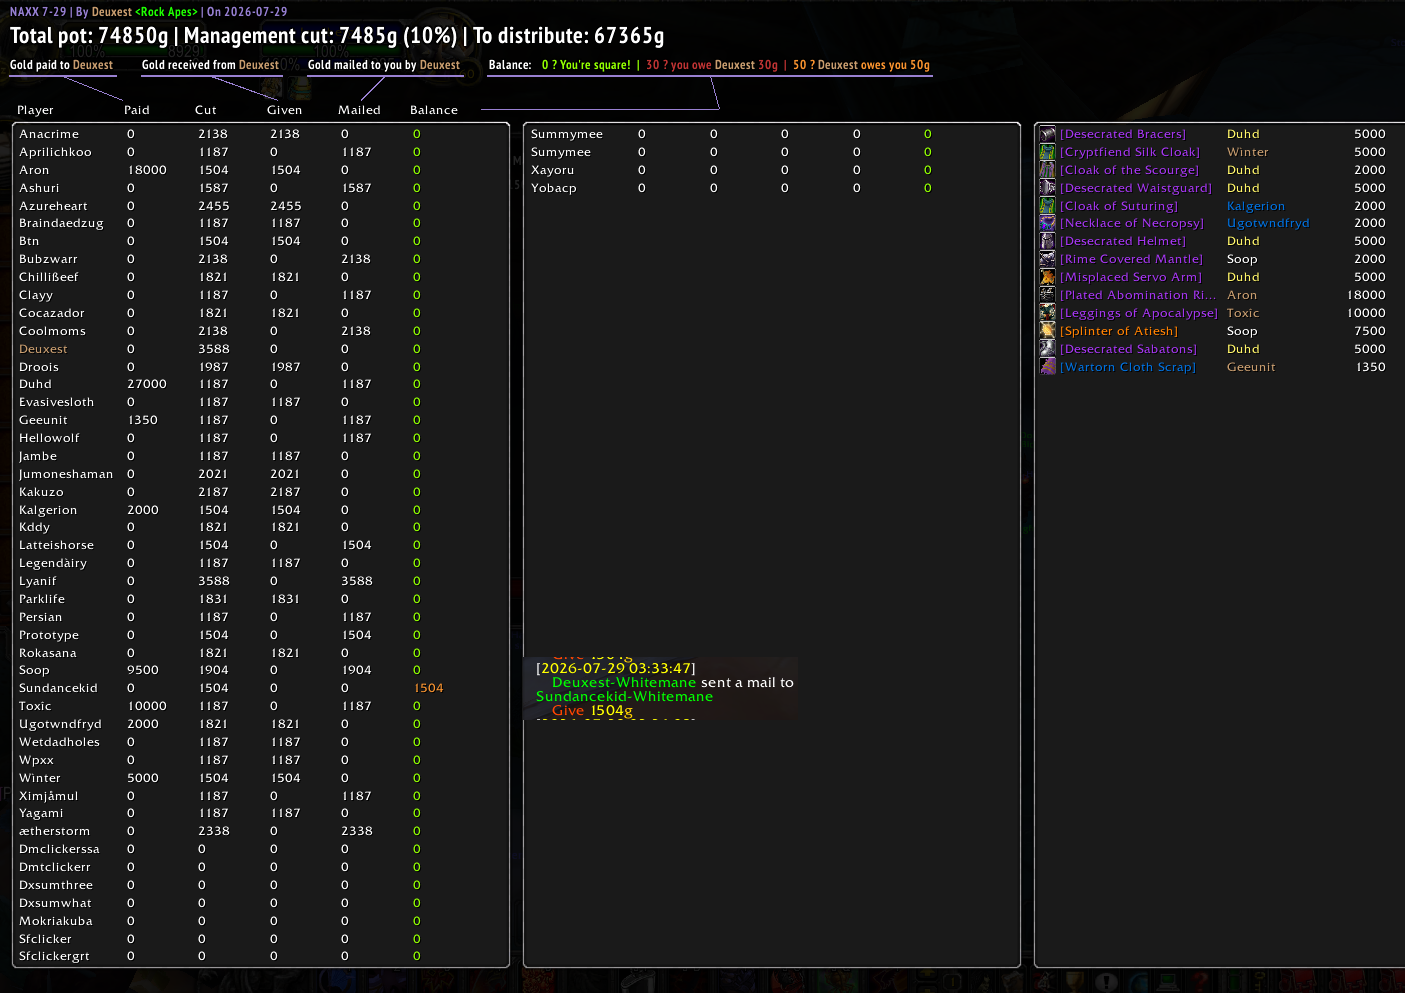
Task: Select the Azureheart player row
Action: click(x=261, y=206)
